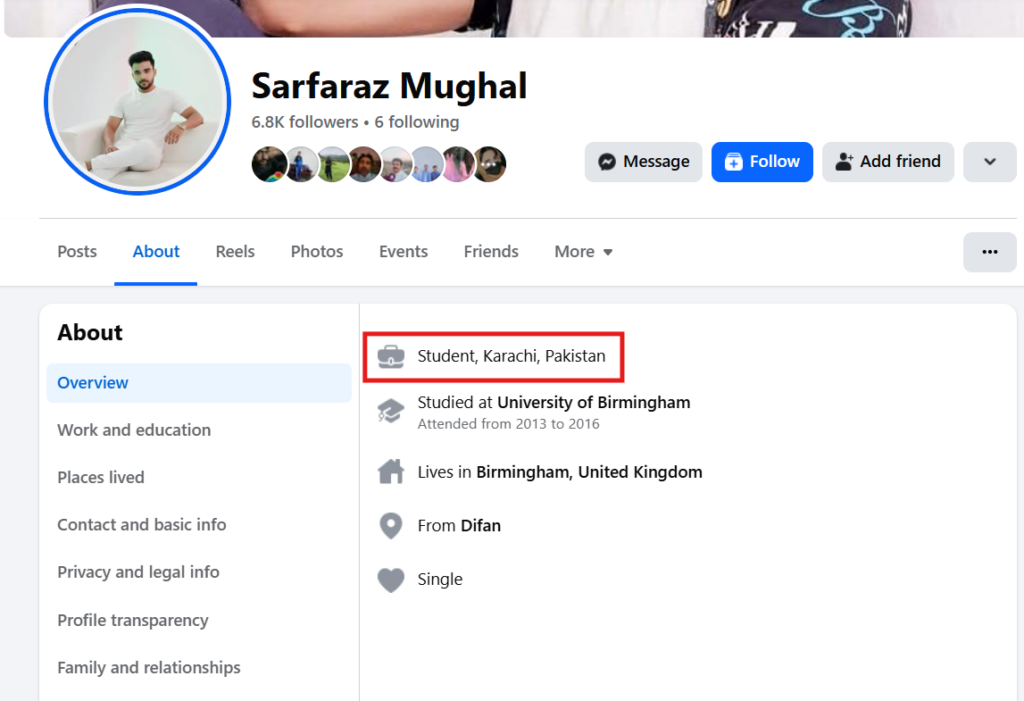Click the blue Follow button
Image resolution: width=1024 pixels, height=701 pixels.
tap(762, 162)
